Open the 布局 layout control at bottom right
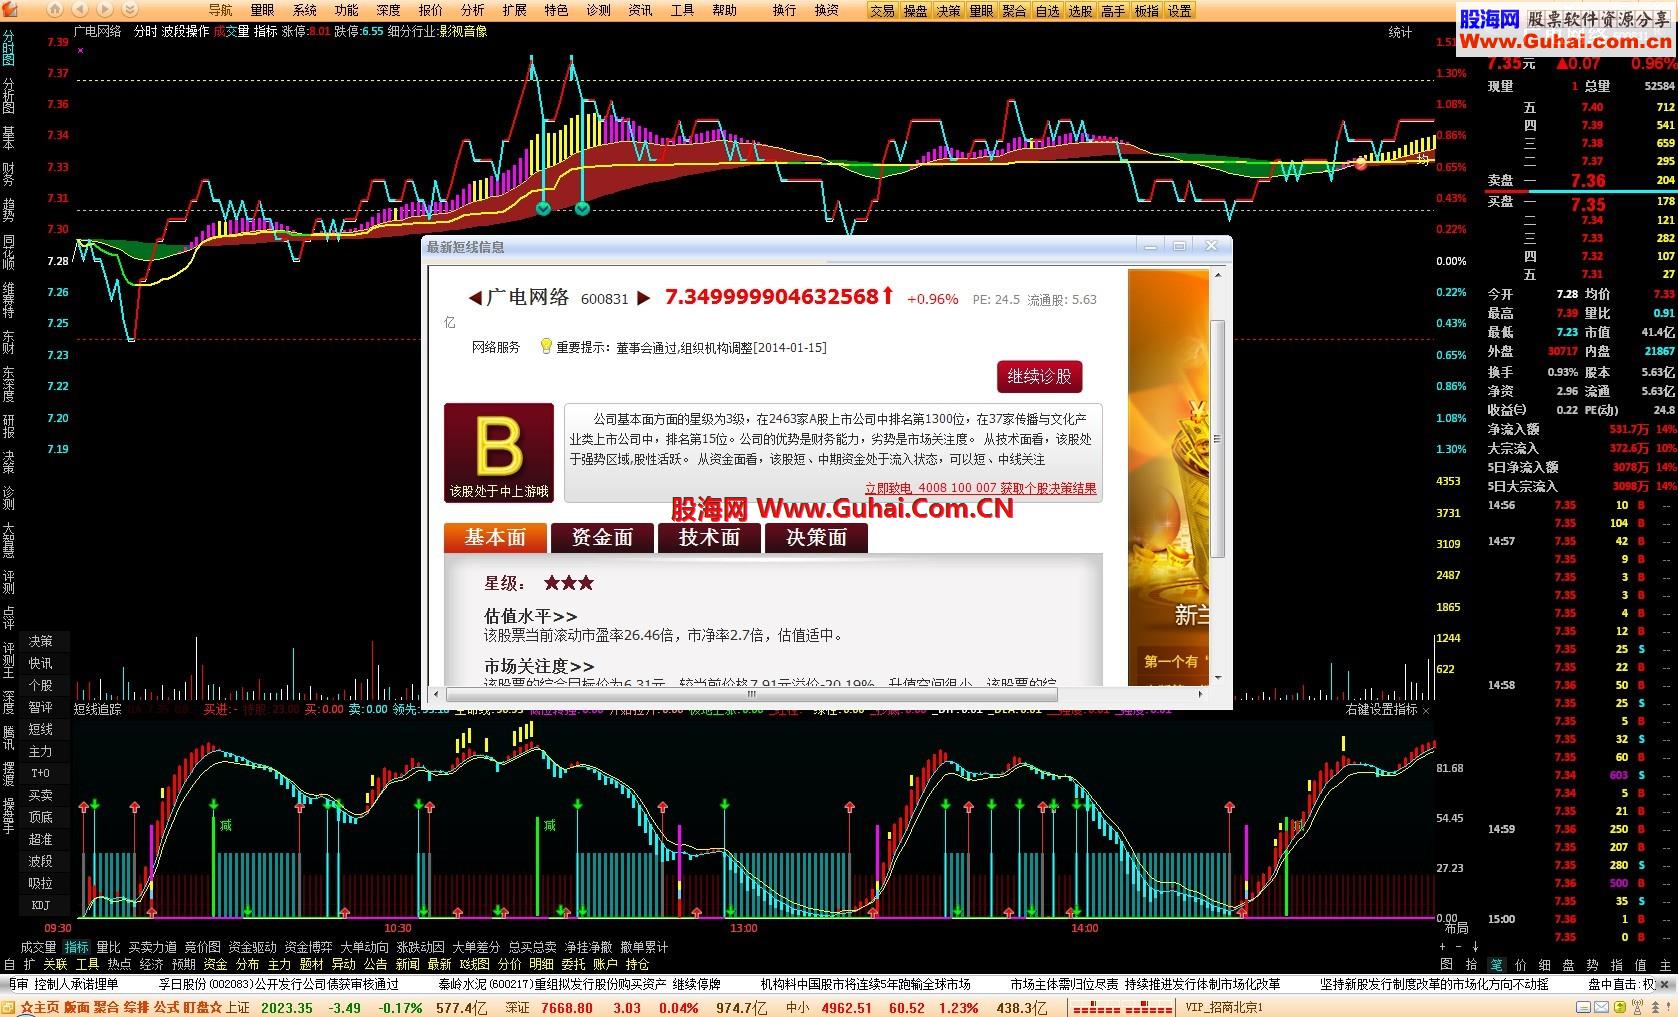This screenshot has width=1678, height=1017. [1457, 928]
